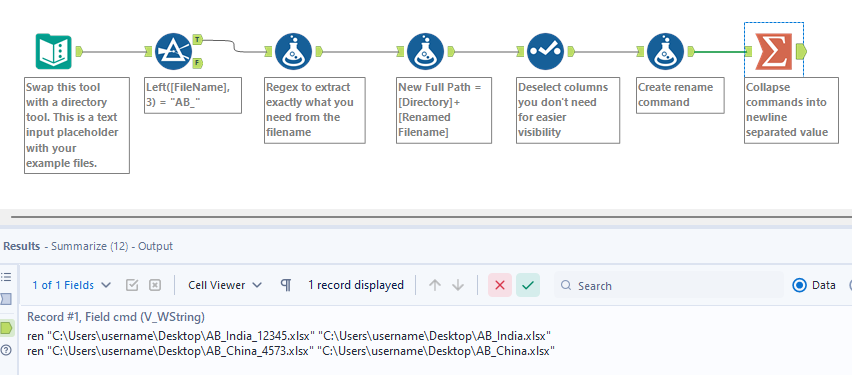This screenshot has height=375, width=852.
Task: Click 'Record #1, Field cmd (V_WString)' header
Action: tap(116, 317)
